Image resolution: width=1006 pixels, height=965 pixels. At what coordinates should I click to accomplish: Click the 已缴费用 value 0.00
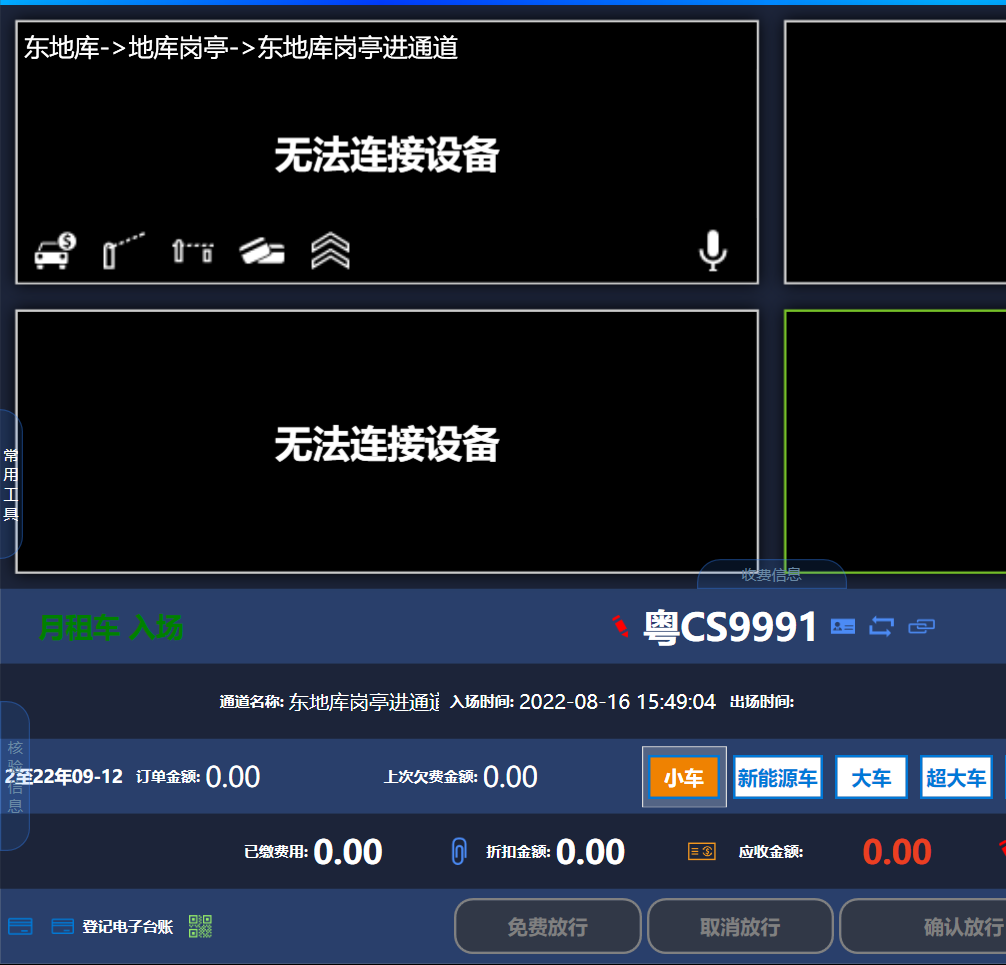pyautogui.click(x=348, y=852)
